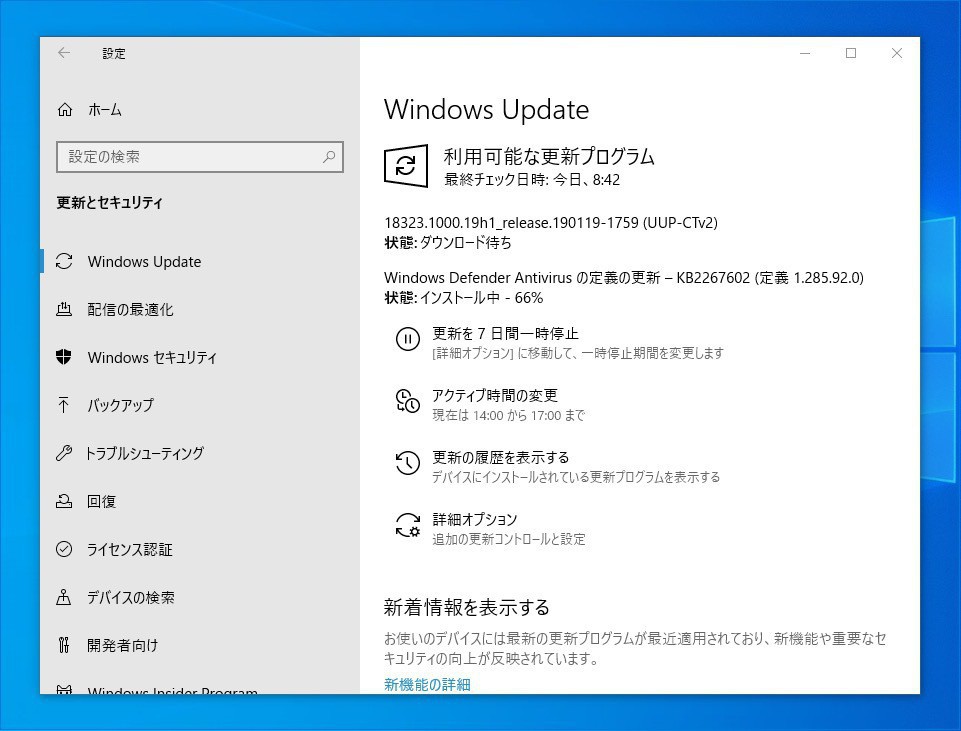This screenshot has height=731, width=961.
Task: Click the 配信の最適化 sidebar icon
Action: point(64,309)
